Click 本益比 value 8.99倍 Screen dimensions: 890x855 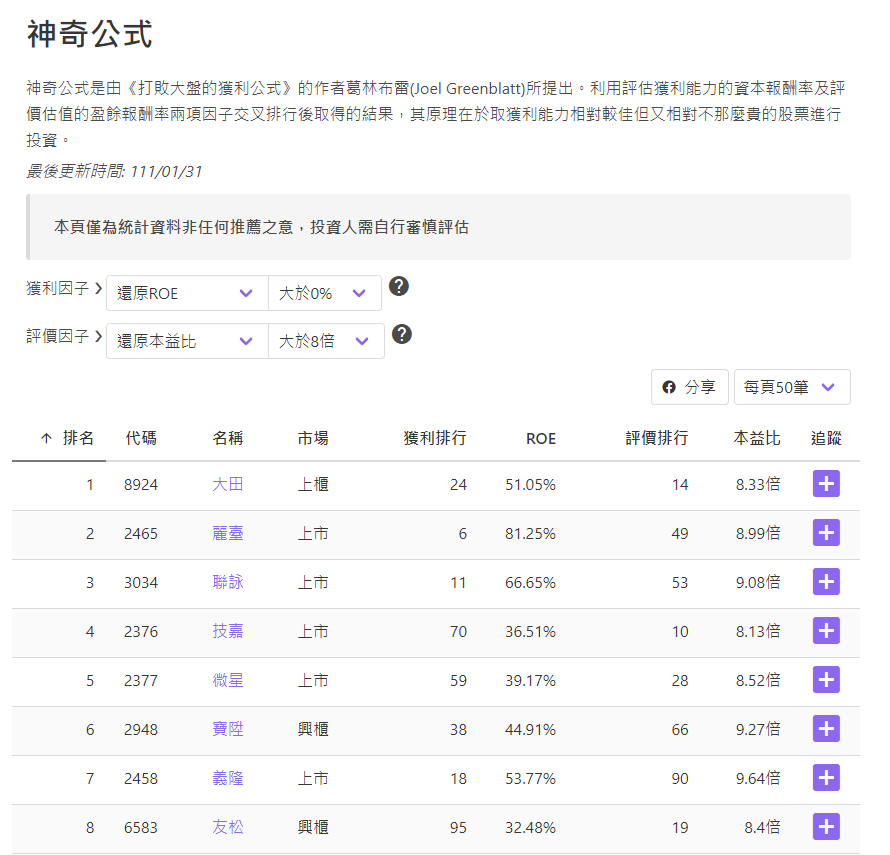[x=758, y=533]
